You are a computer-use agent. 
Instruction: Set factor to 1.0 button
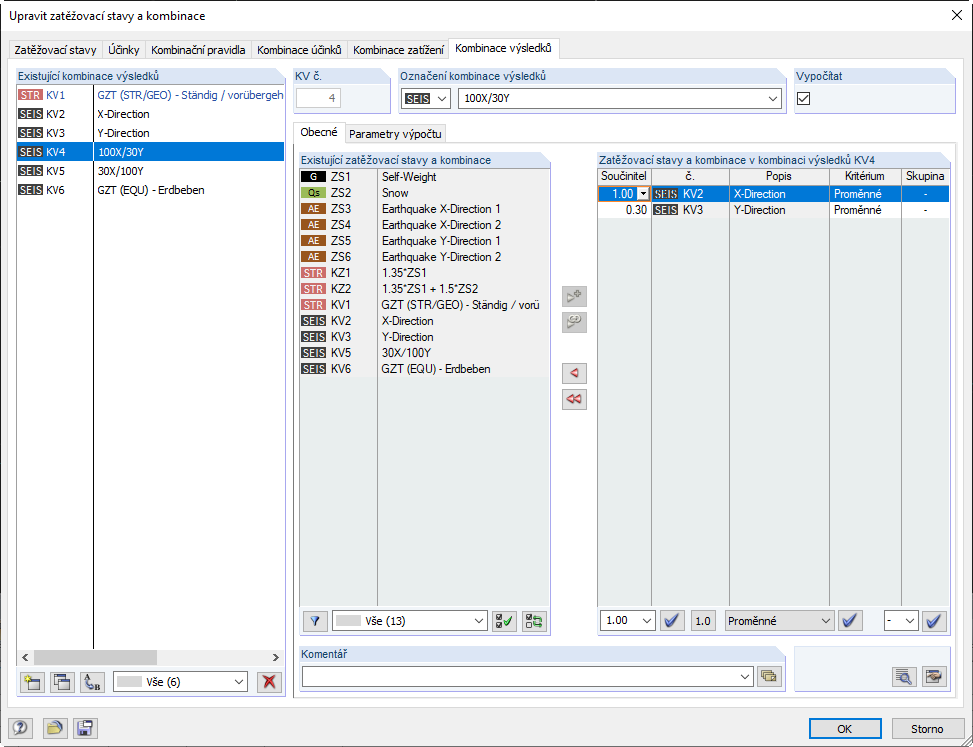[702, 620]
